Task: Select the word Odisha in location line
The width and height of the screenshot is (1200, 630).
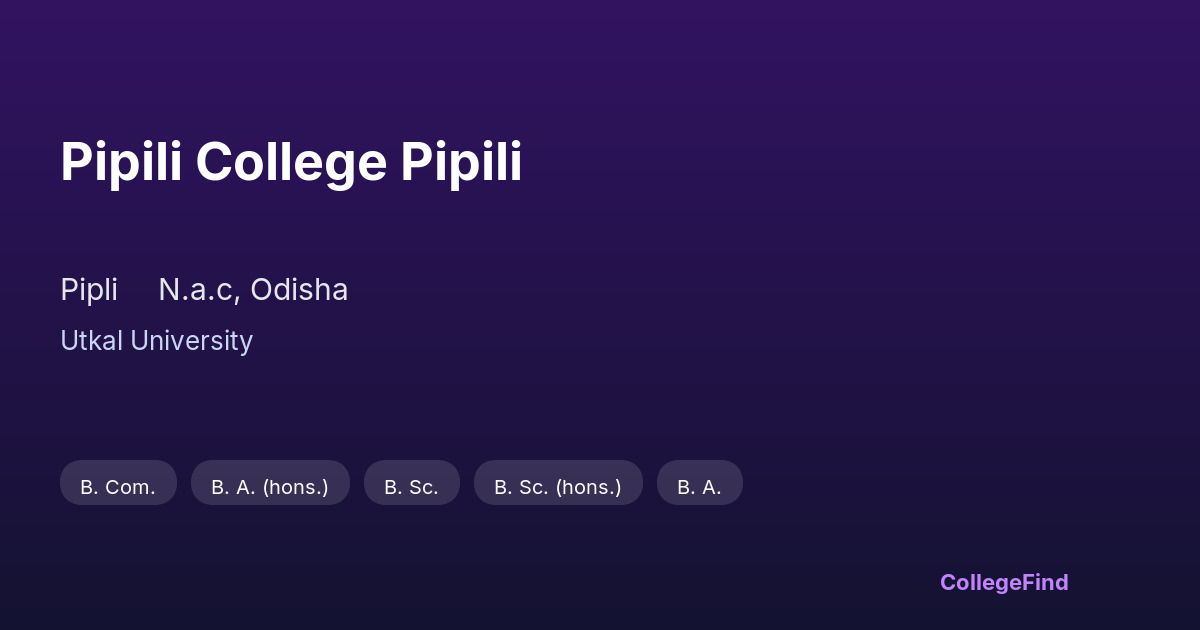Action: tap(299, 290)
